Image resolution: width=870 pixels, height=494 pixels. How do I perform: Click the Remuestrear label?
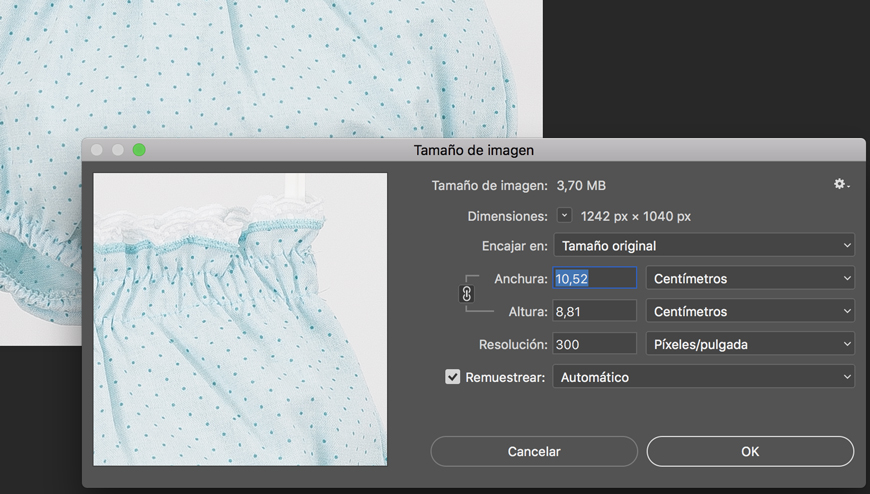(505, 377)
